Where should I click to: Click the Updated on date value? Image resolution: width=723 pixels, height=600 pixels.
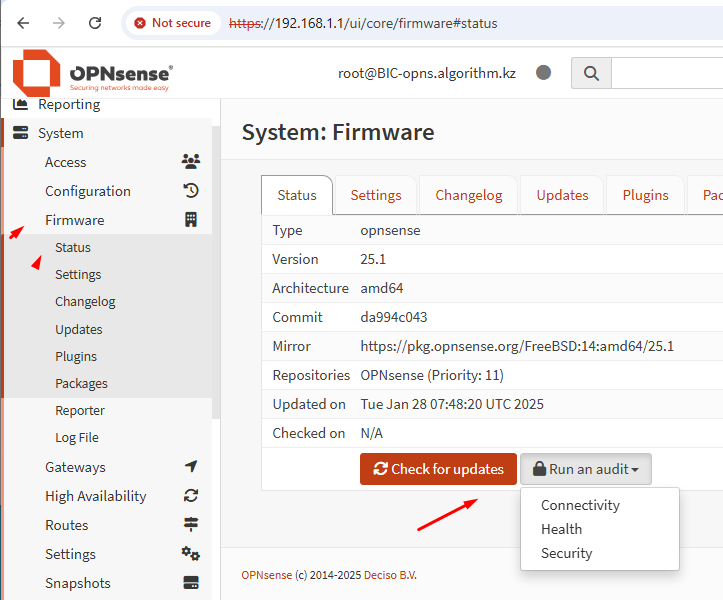tap(452, 404)
